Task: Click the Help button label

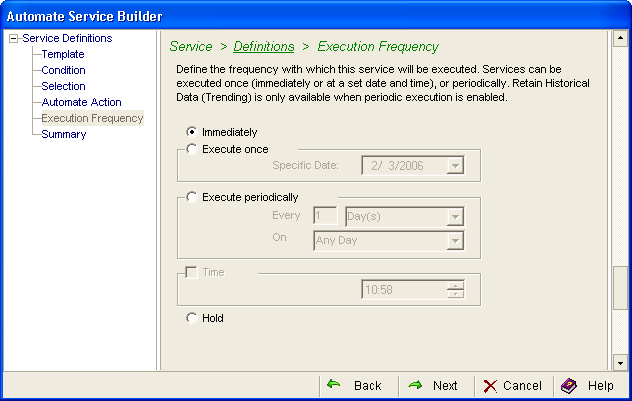Action: [x=601, y=386]
